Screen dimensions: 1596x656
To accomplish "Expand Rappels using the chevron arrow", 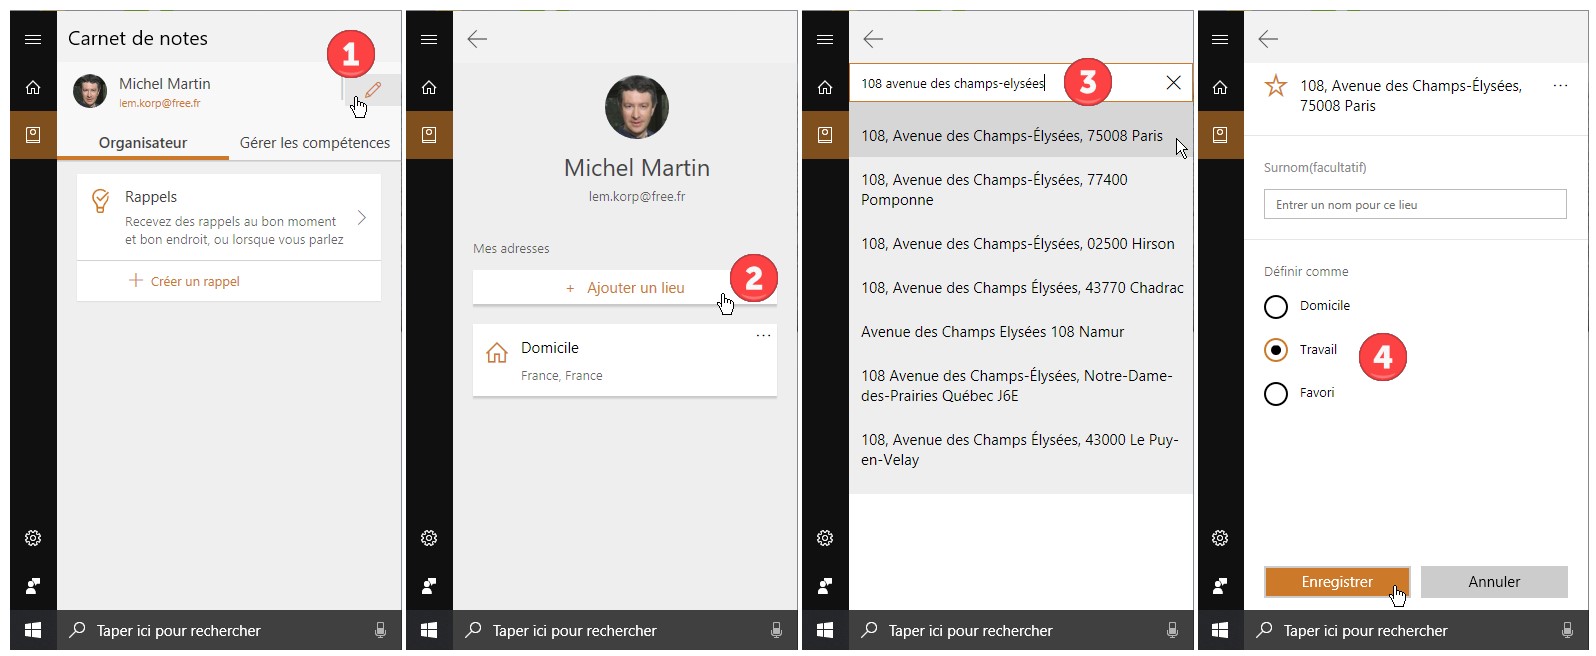I will pos(362,218).
